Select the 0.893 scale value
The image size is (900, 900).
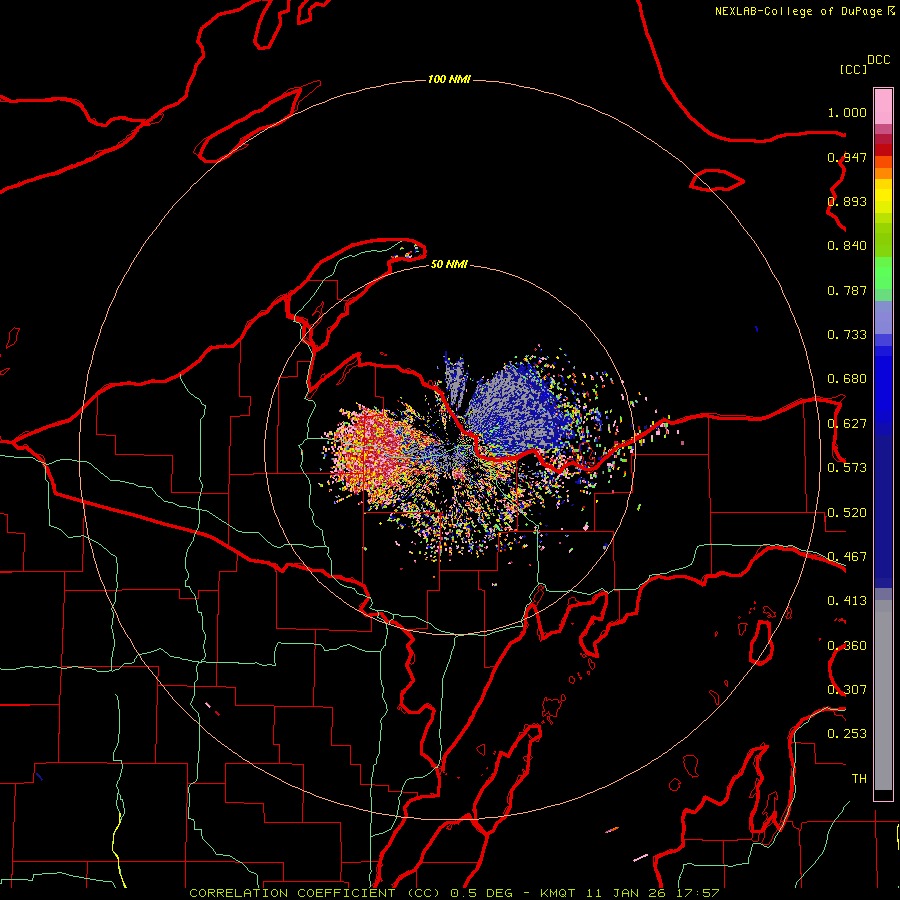(x=847, y=201)
